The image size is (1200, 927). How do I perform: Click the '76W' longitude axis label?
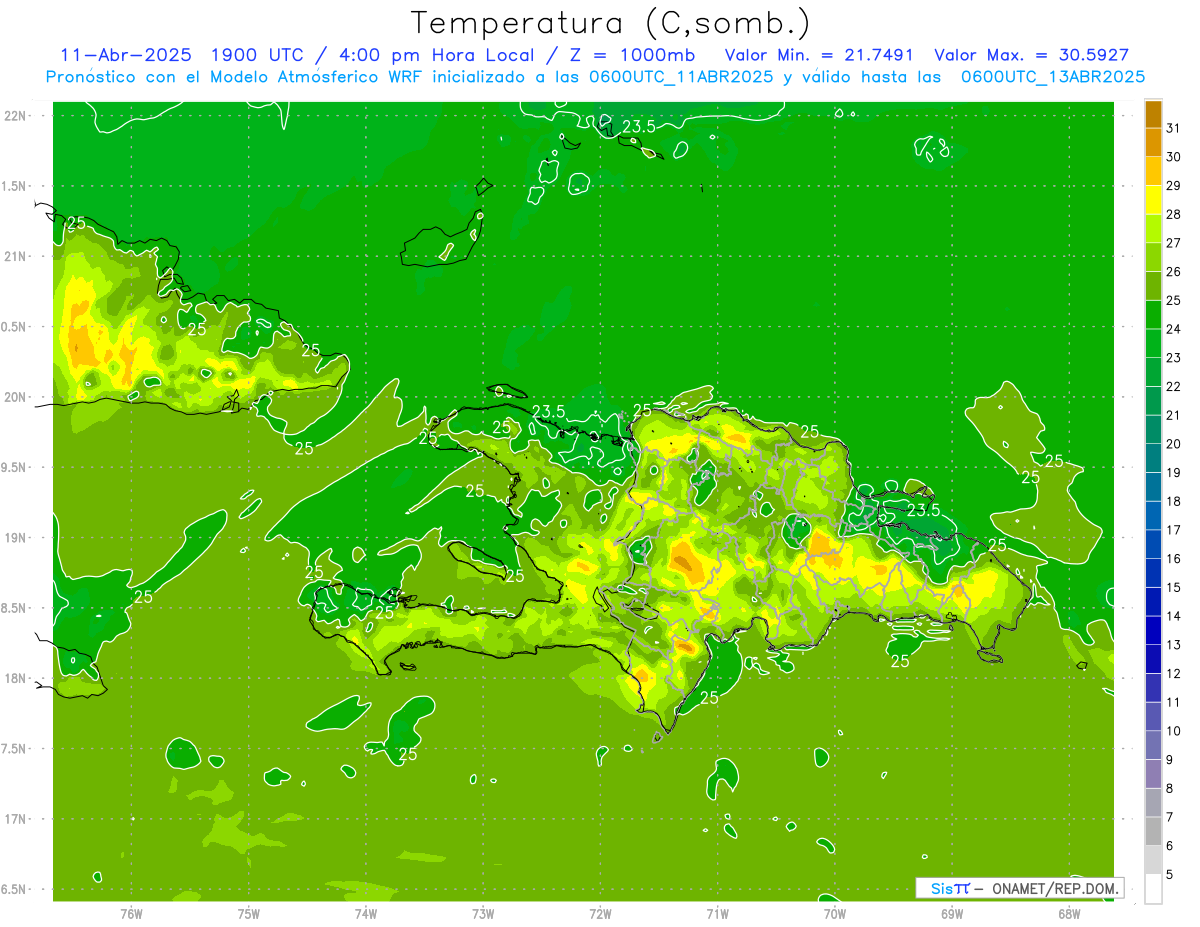[x=131, y=914]
